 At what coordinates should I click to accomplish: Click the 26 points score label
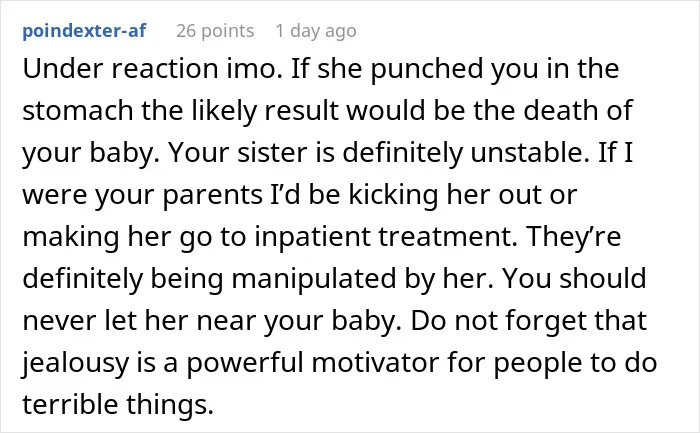click(215, 31)
